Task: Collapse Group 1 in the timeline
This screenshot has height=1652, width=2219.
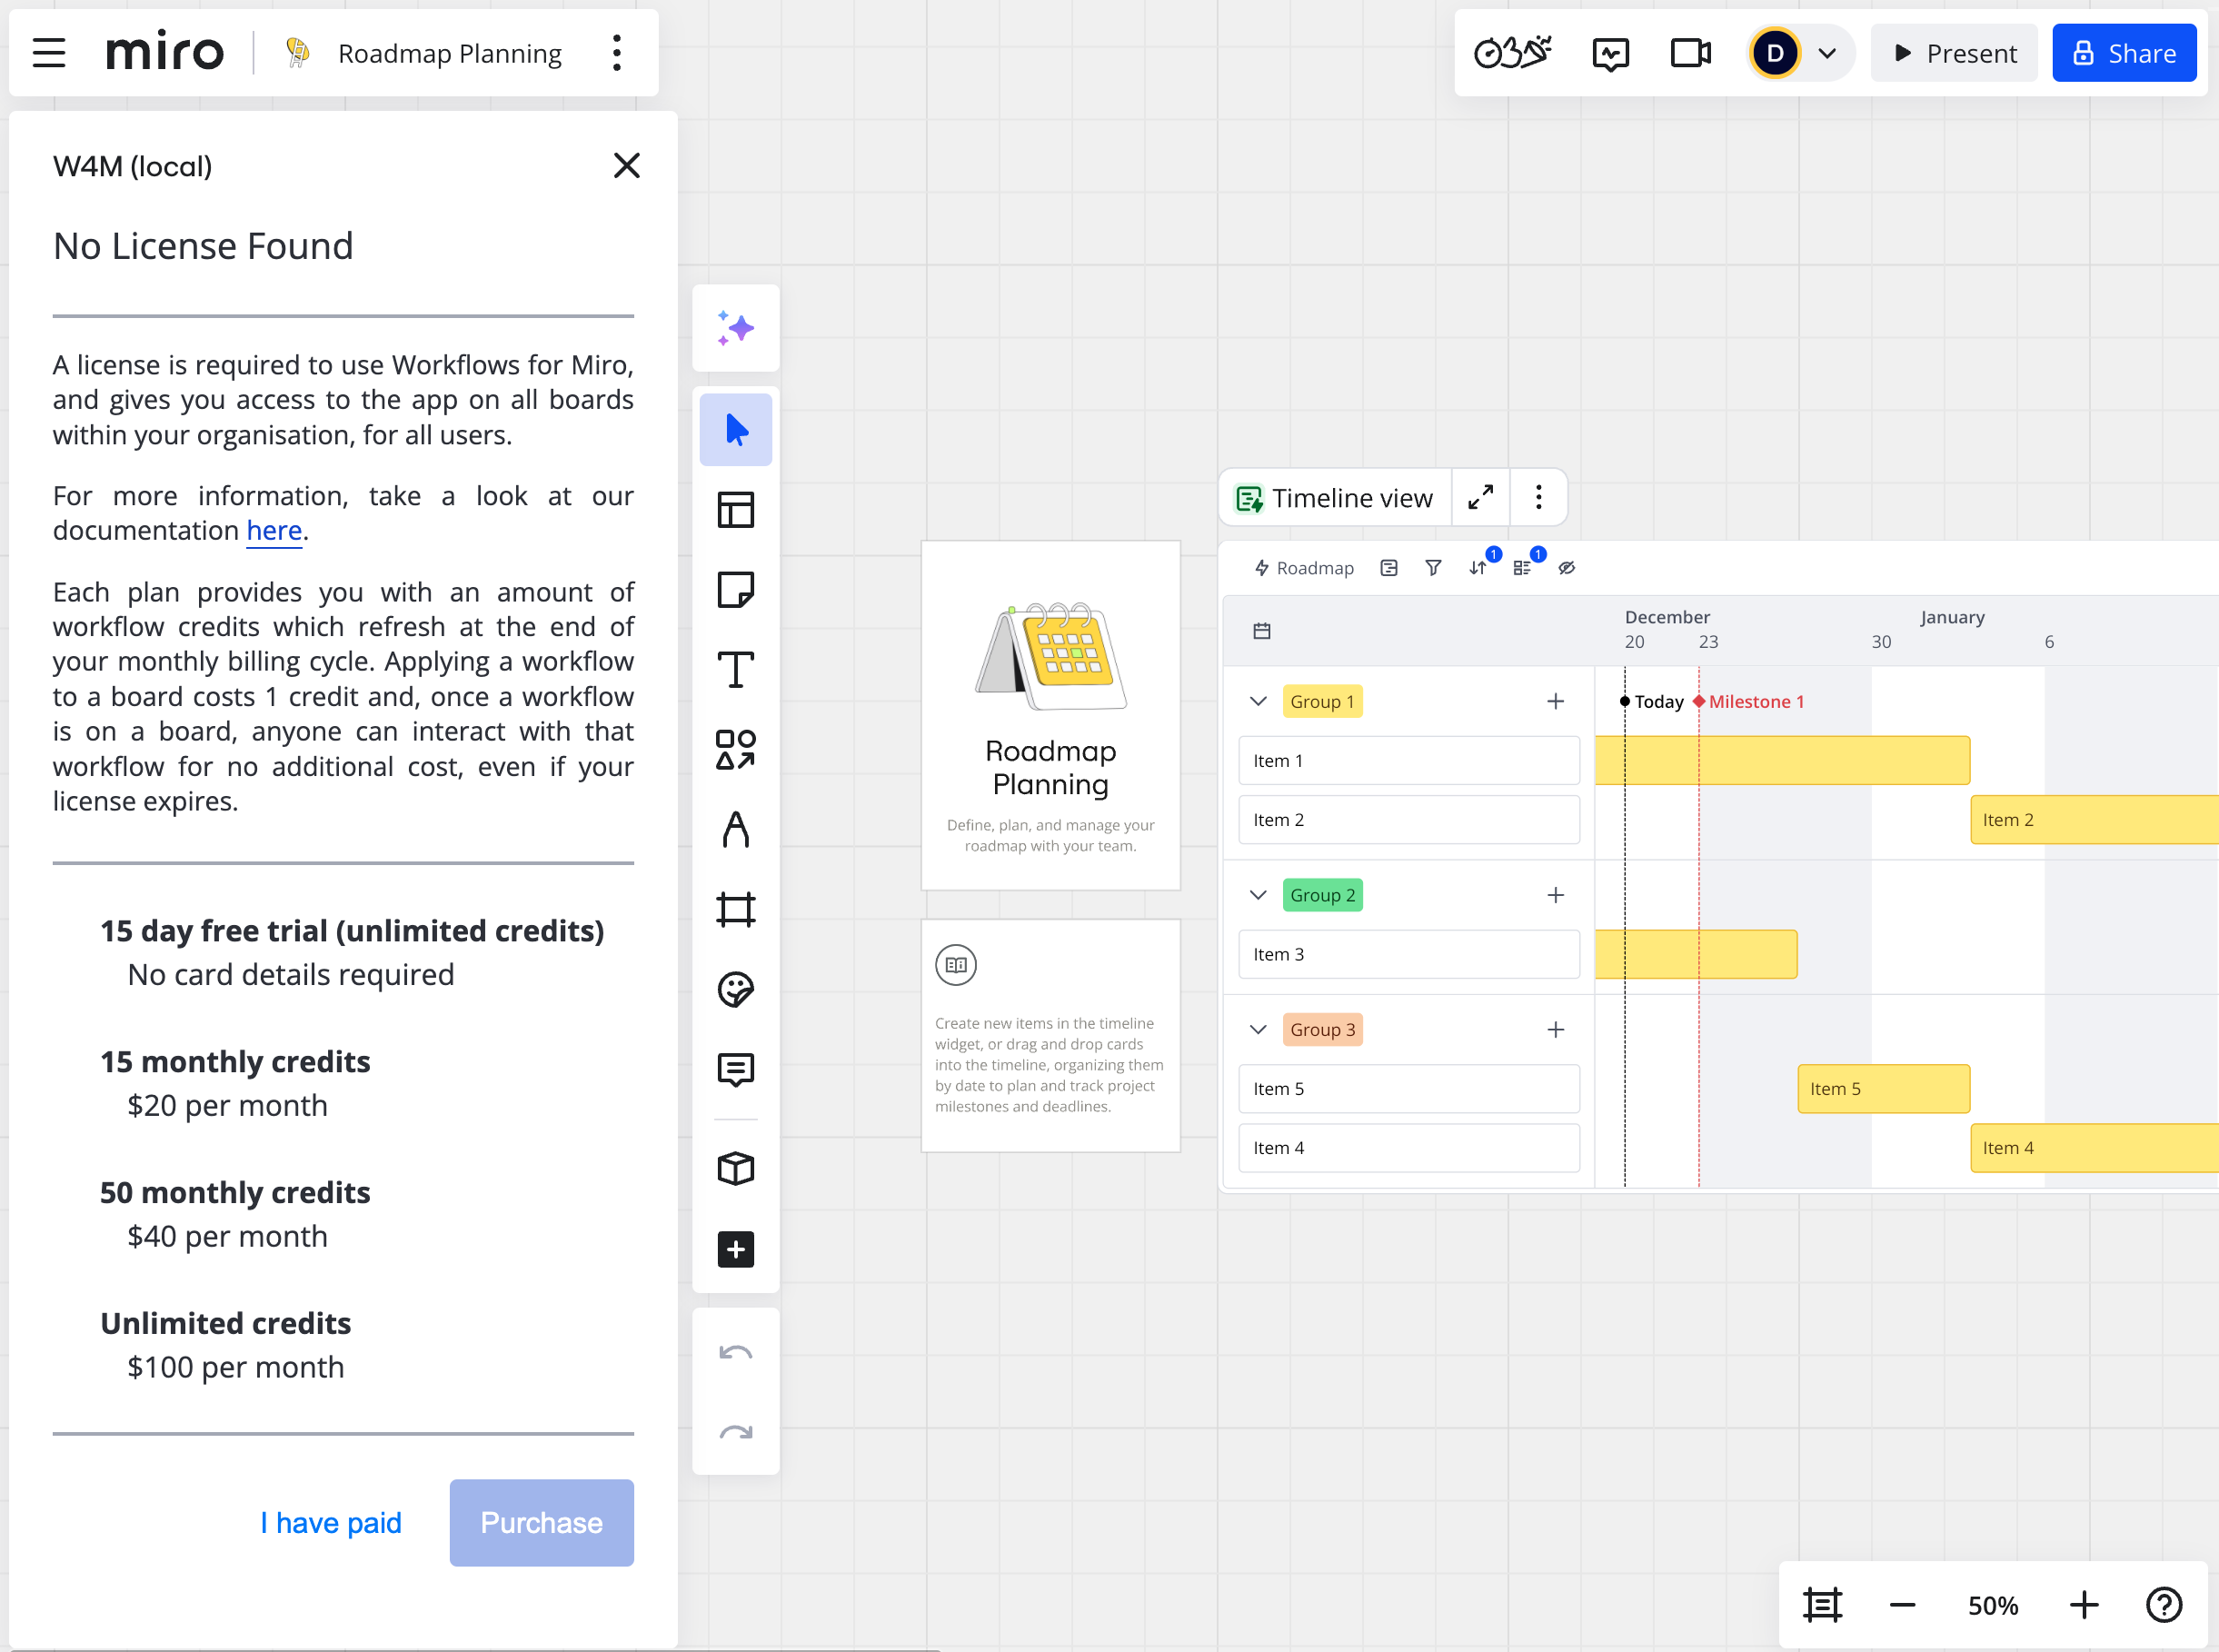Action: point(1258,701)
